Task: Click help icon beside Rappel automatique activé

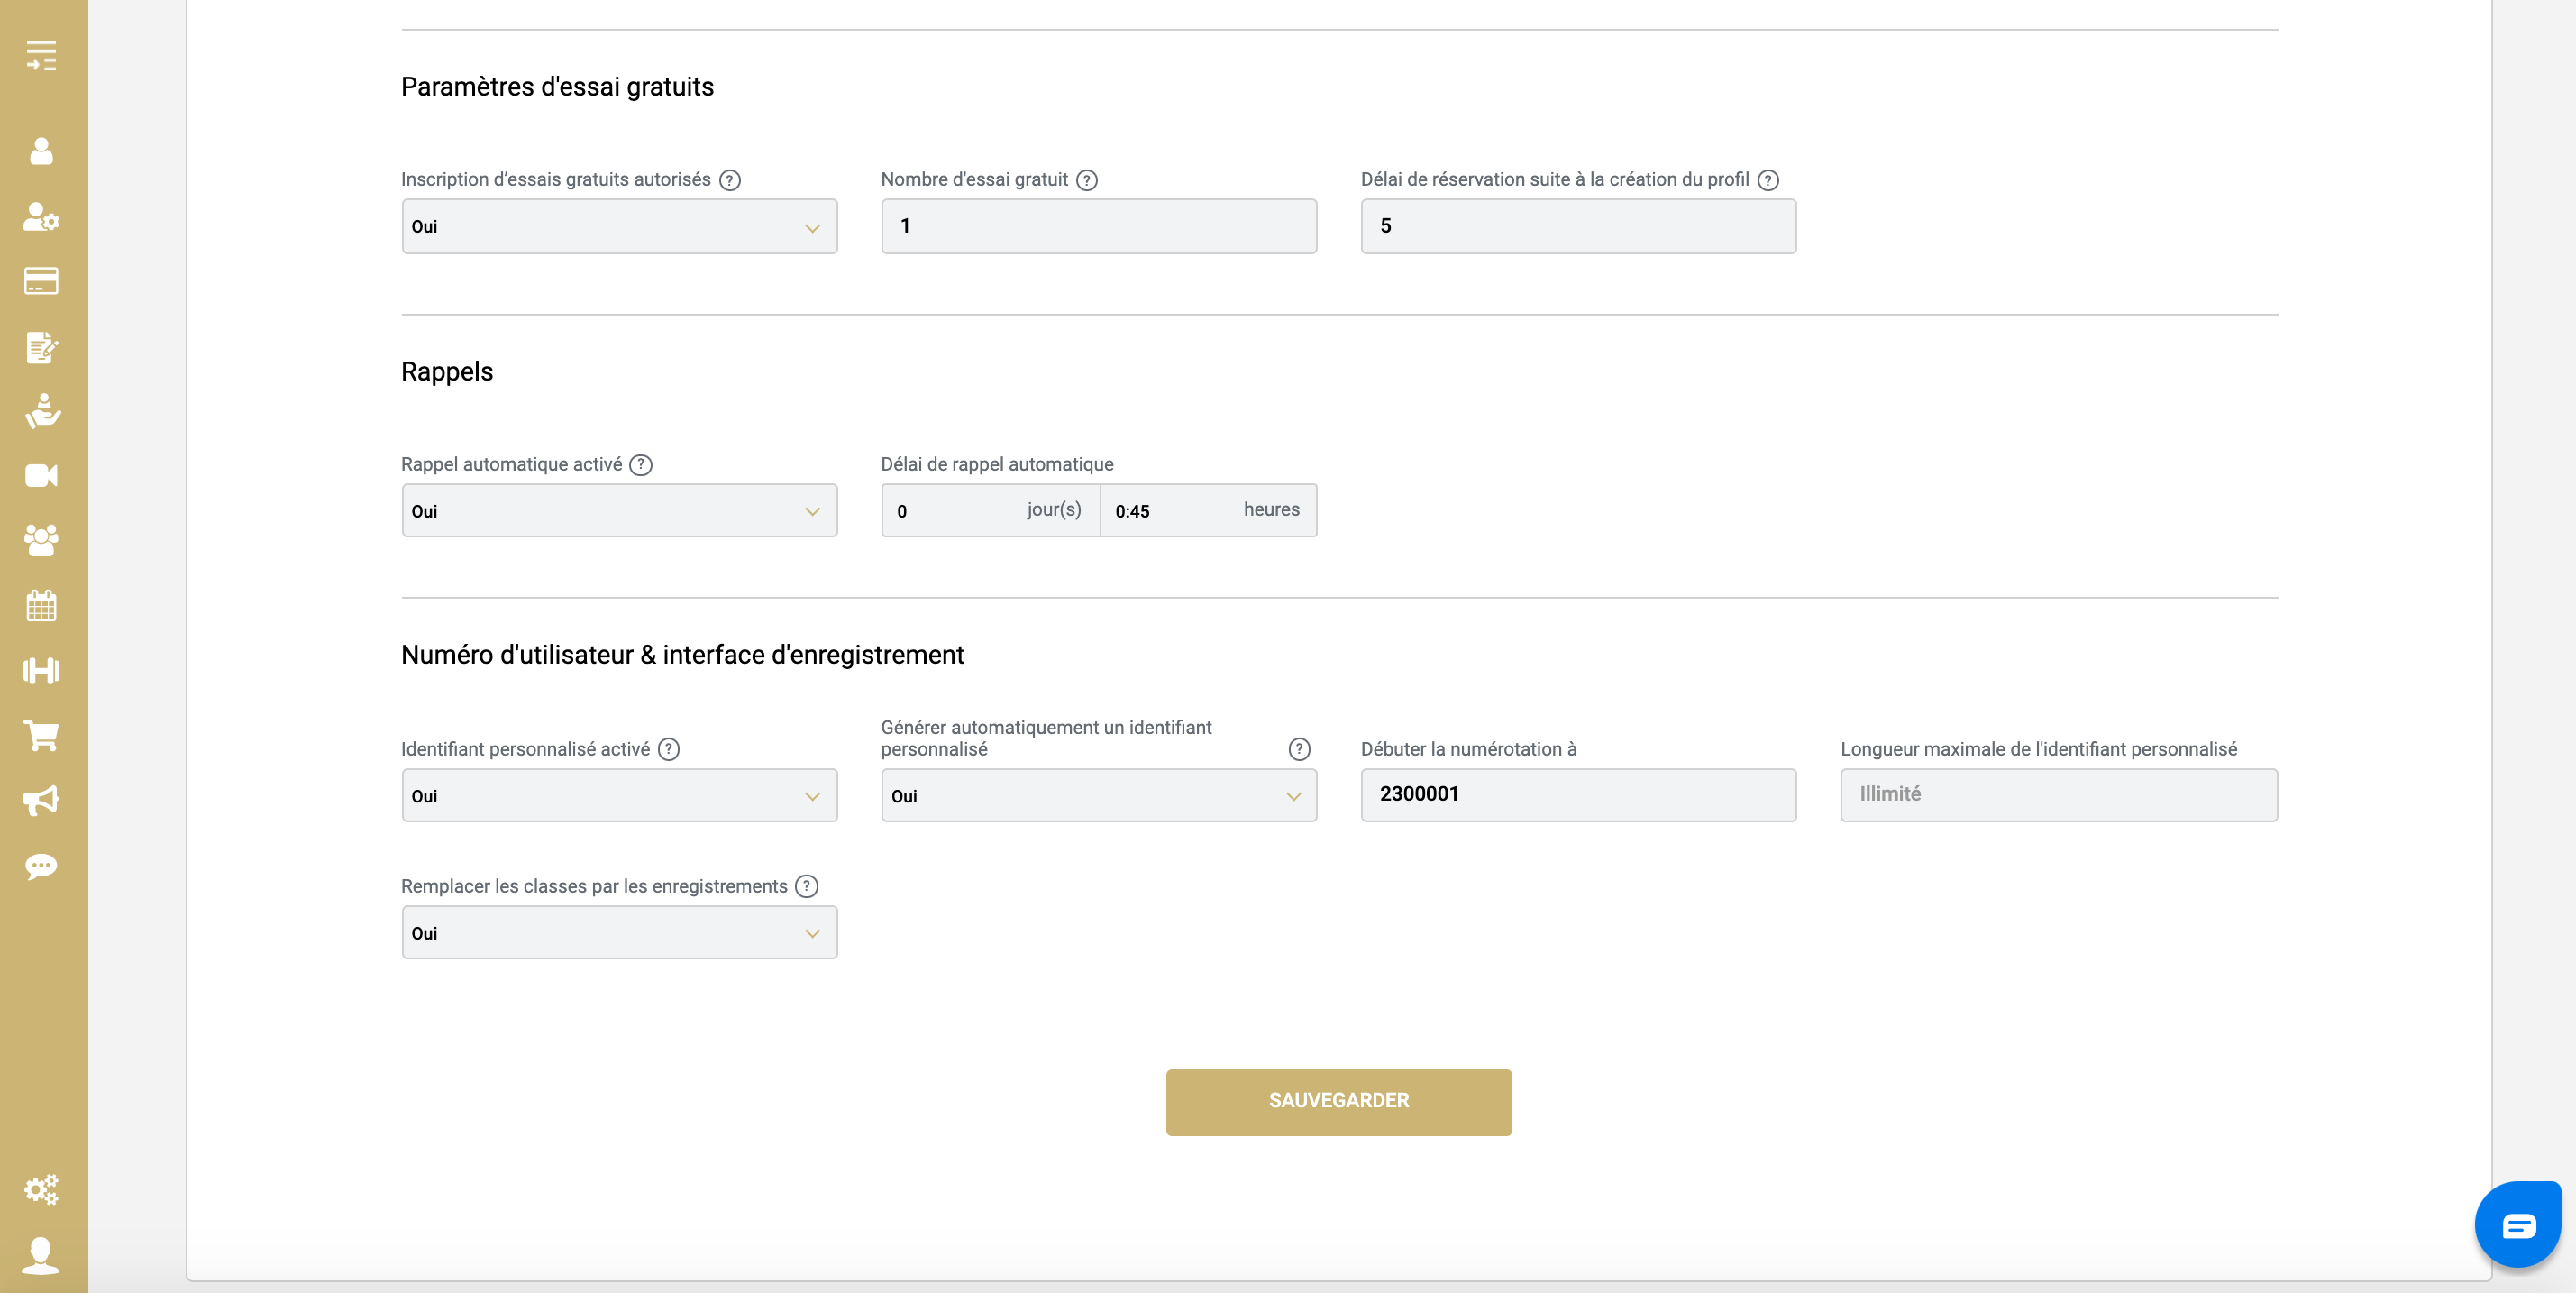Action: (641, 465)
